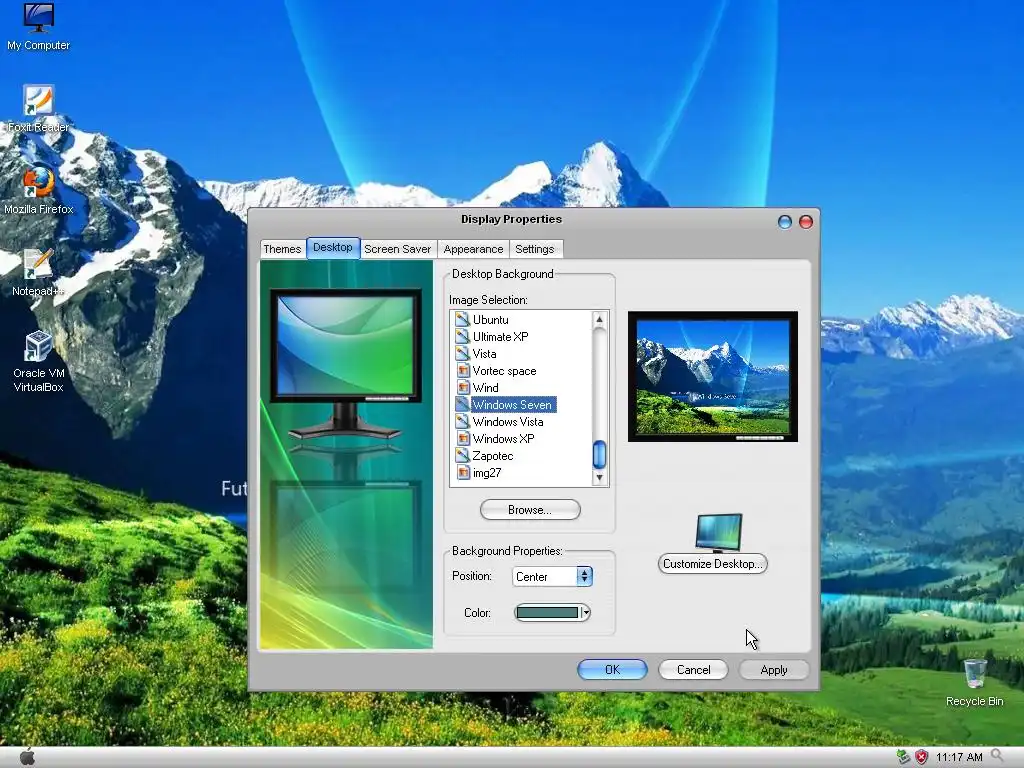1024x768 pixels.
Task: Open the Apple logo start menu
Action: (x=27, y=757)
